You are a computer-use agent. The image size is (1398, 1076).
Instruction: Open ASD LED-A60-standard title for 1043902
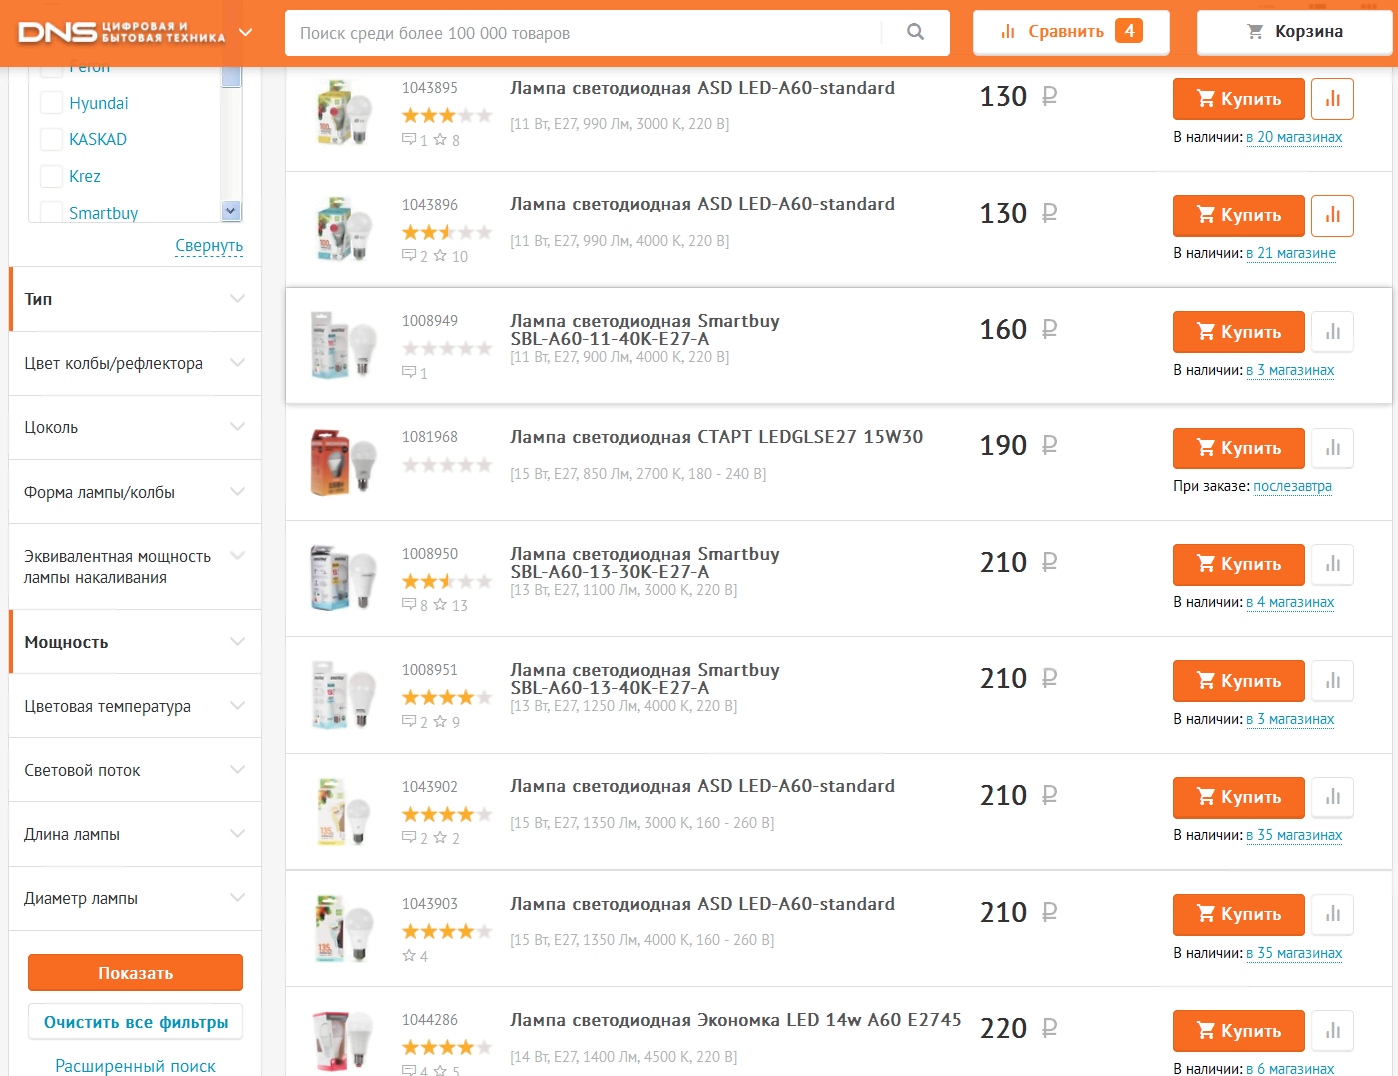click(x=702, y=786)
